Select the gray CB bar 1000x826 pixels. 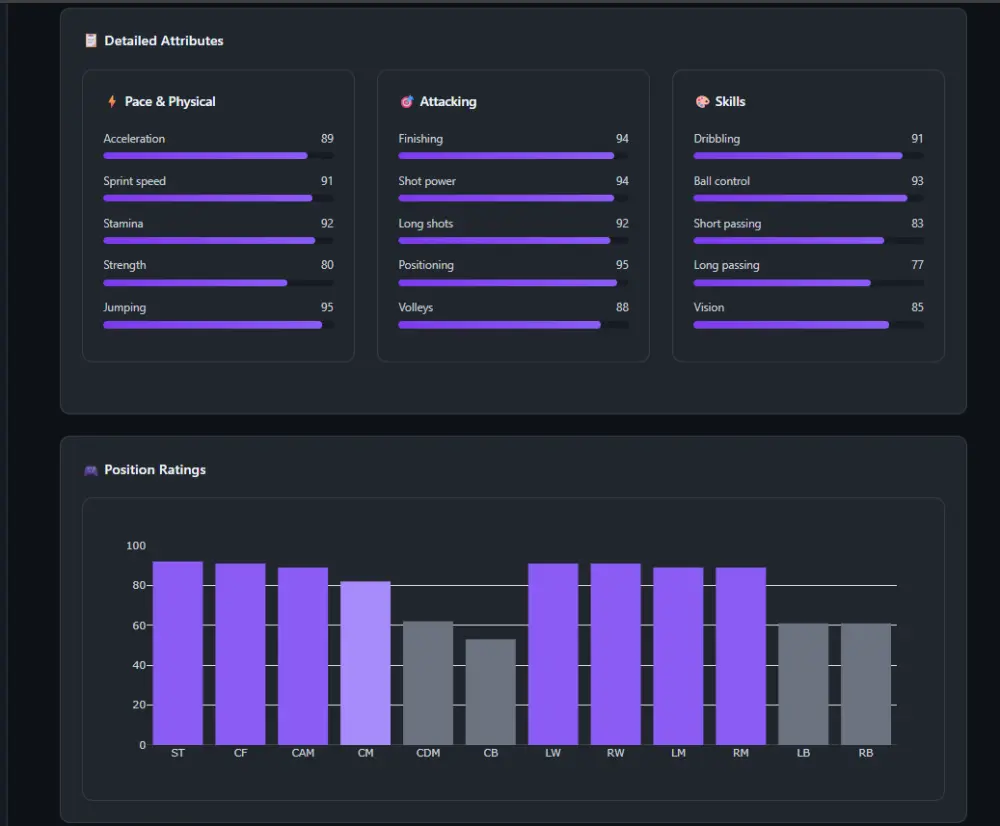point(490,692)
